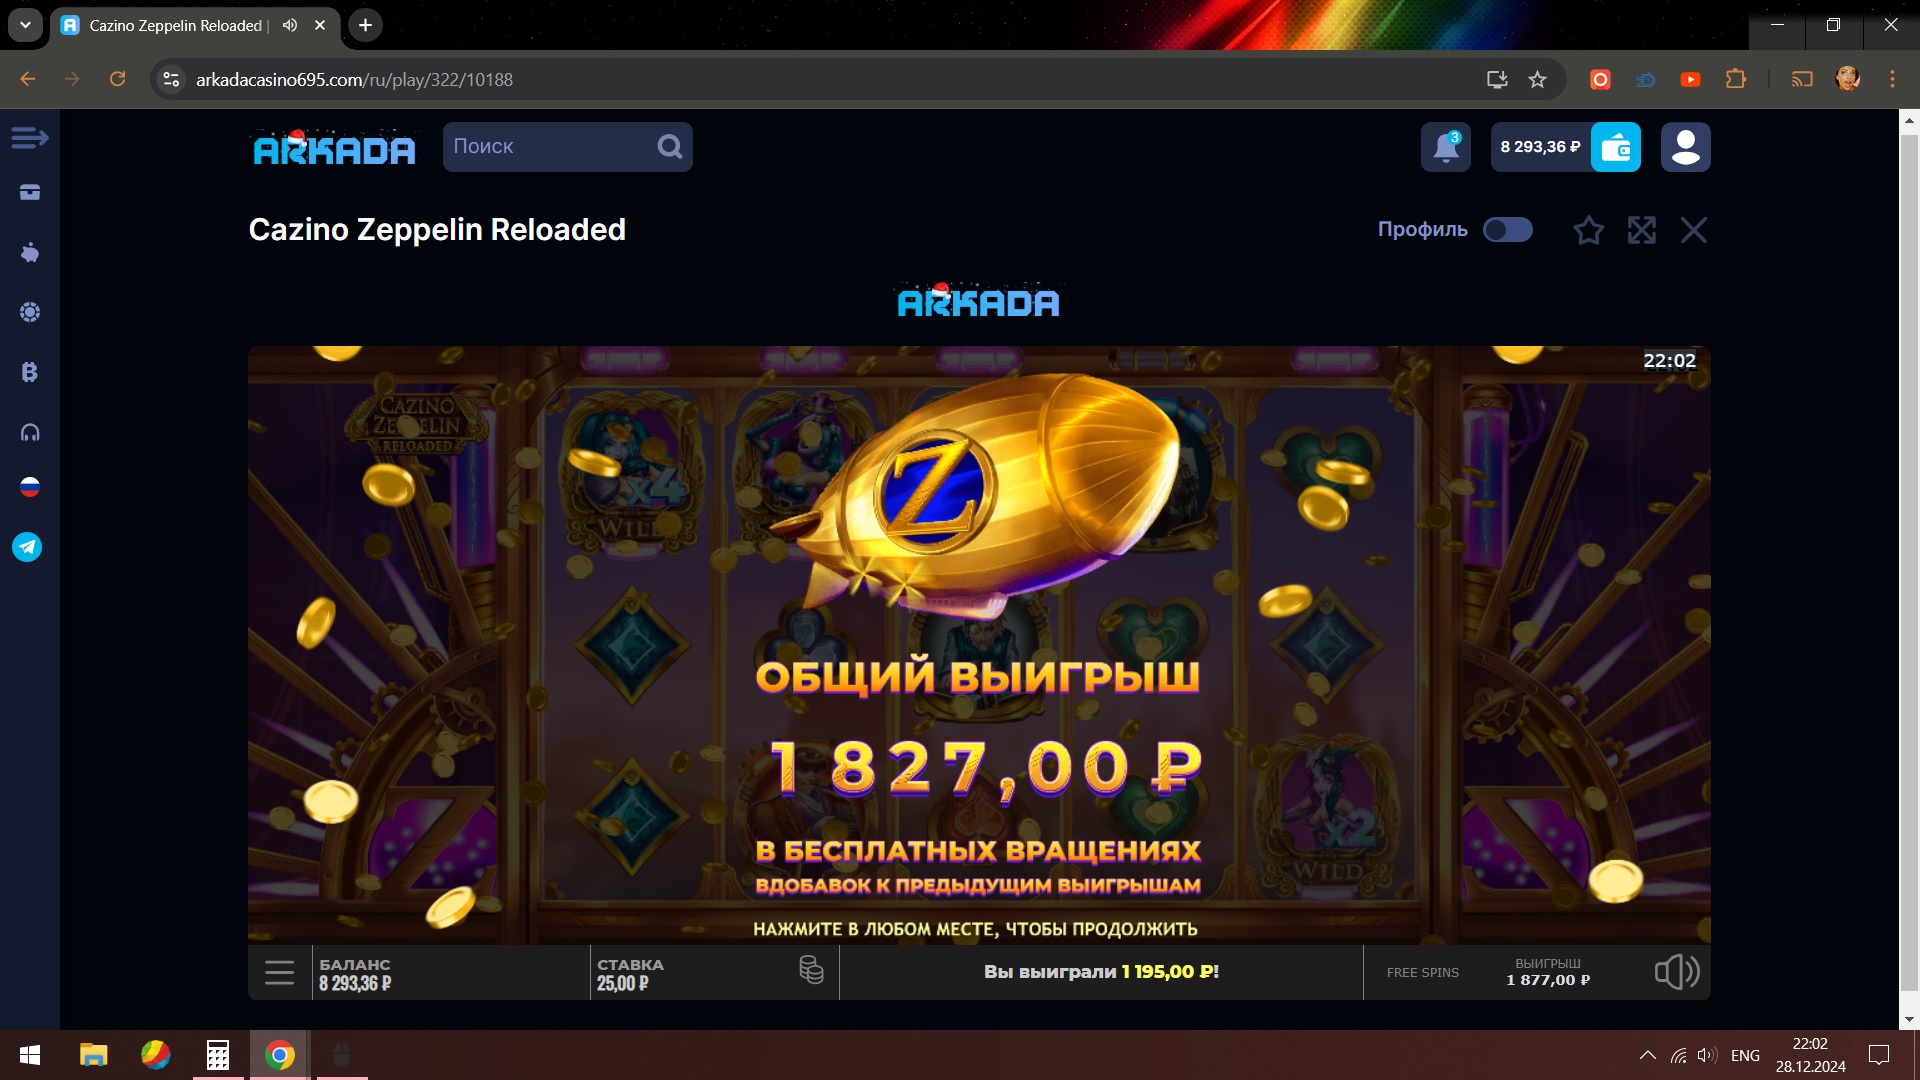Viewport: 1920px width, 1080px height.
Task: Open the wallet deposit button
Action: [1616, 147]
